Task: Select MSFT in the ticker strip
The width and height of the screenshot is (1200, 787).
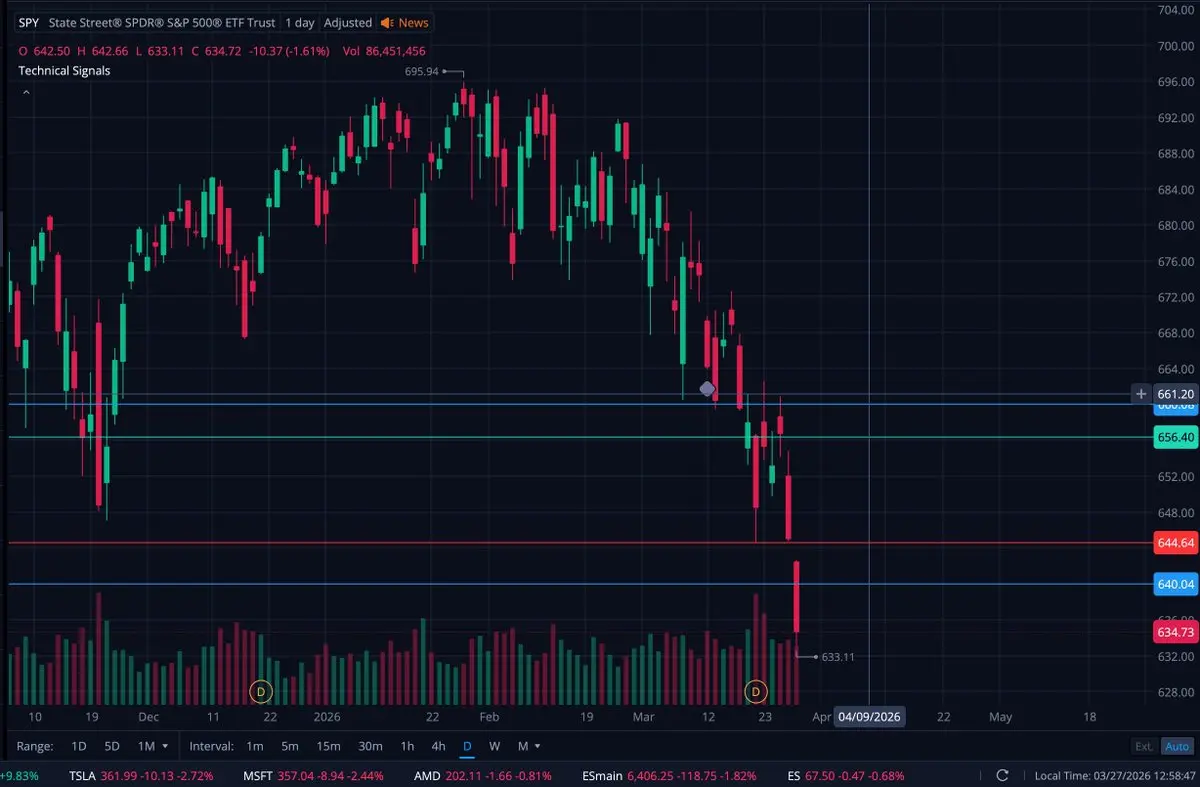Action: pyautogui.click(x=314, y=775)
